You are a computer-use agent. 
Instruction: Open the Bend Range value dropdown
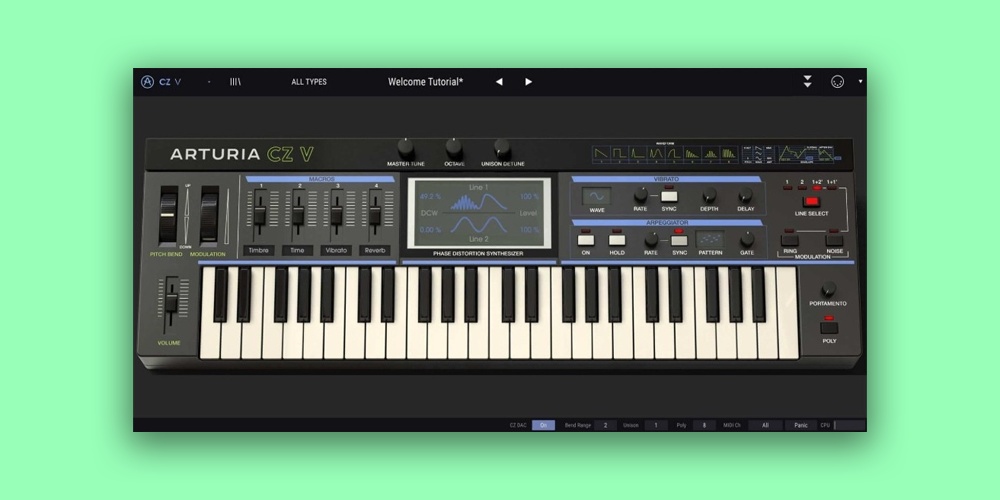tap(606, 425)
